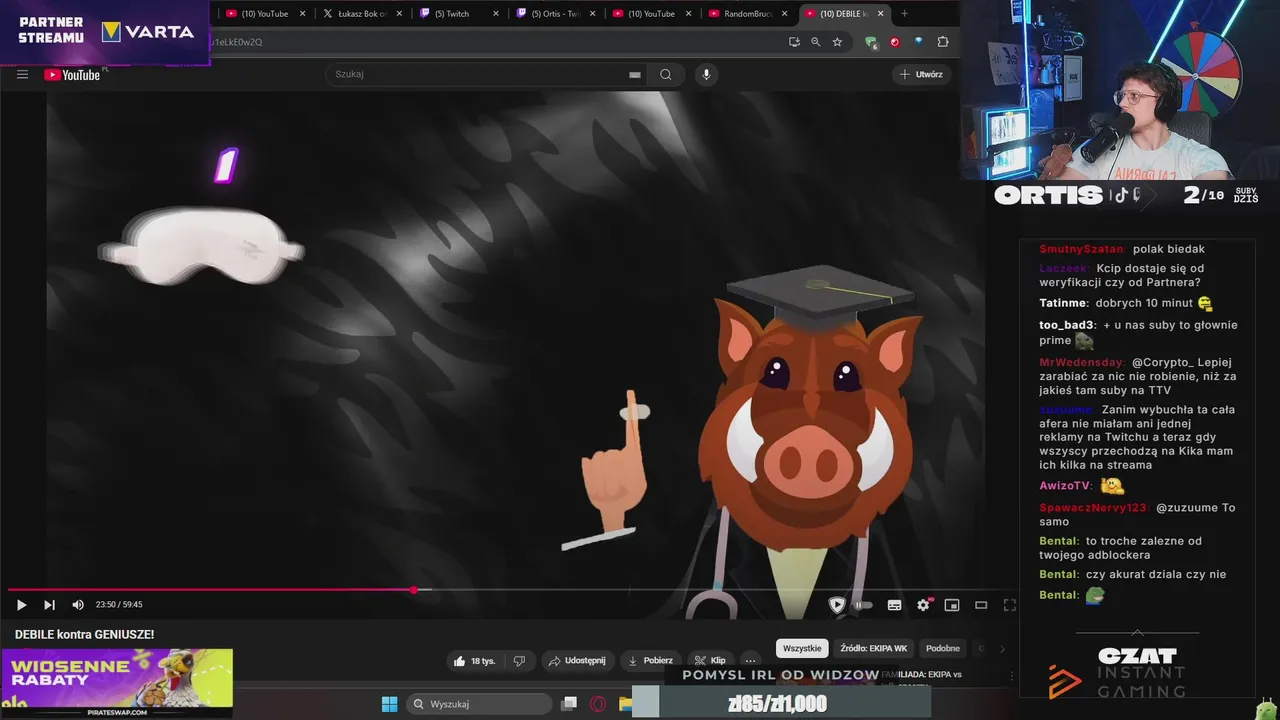Click chat username MrWedensday
The image size is (1280, 720).
tap(1082, 362)
